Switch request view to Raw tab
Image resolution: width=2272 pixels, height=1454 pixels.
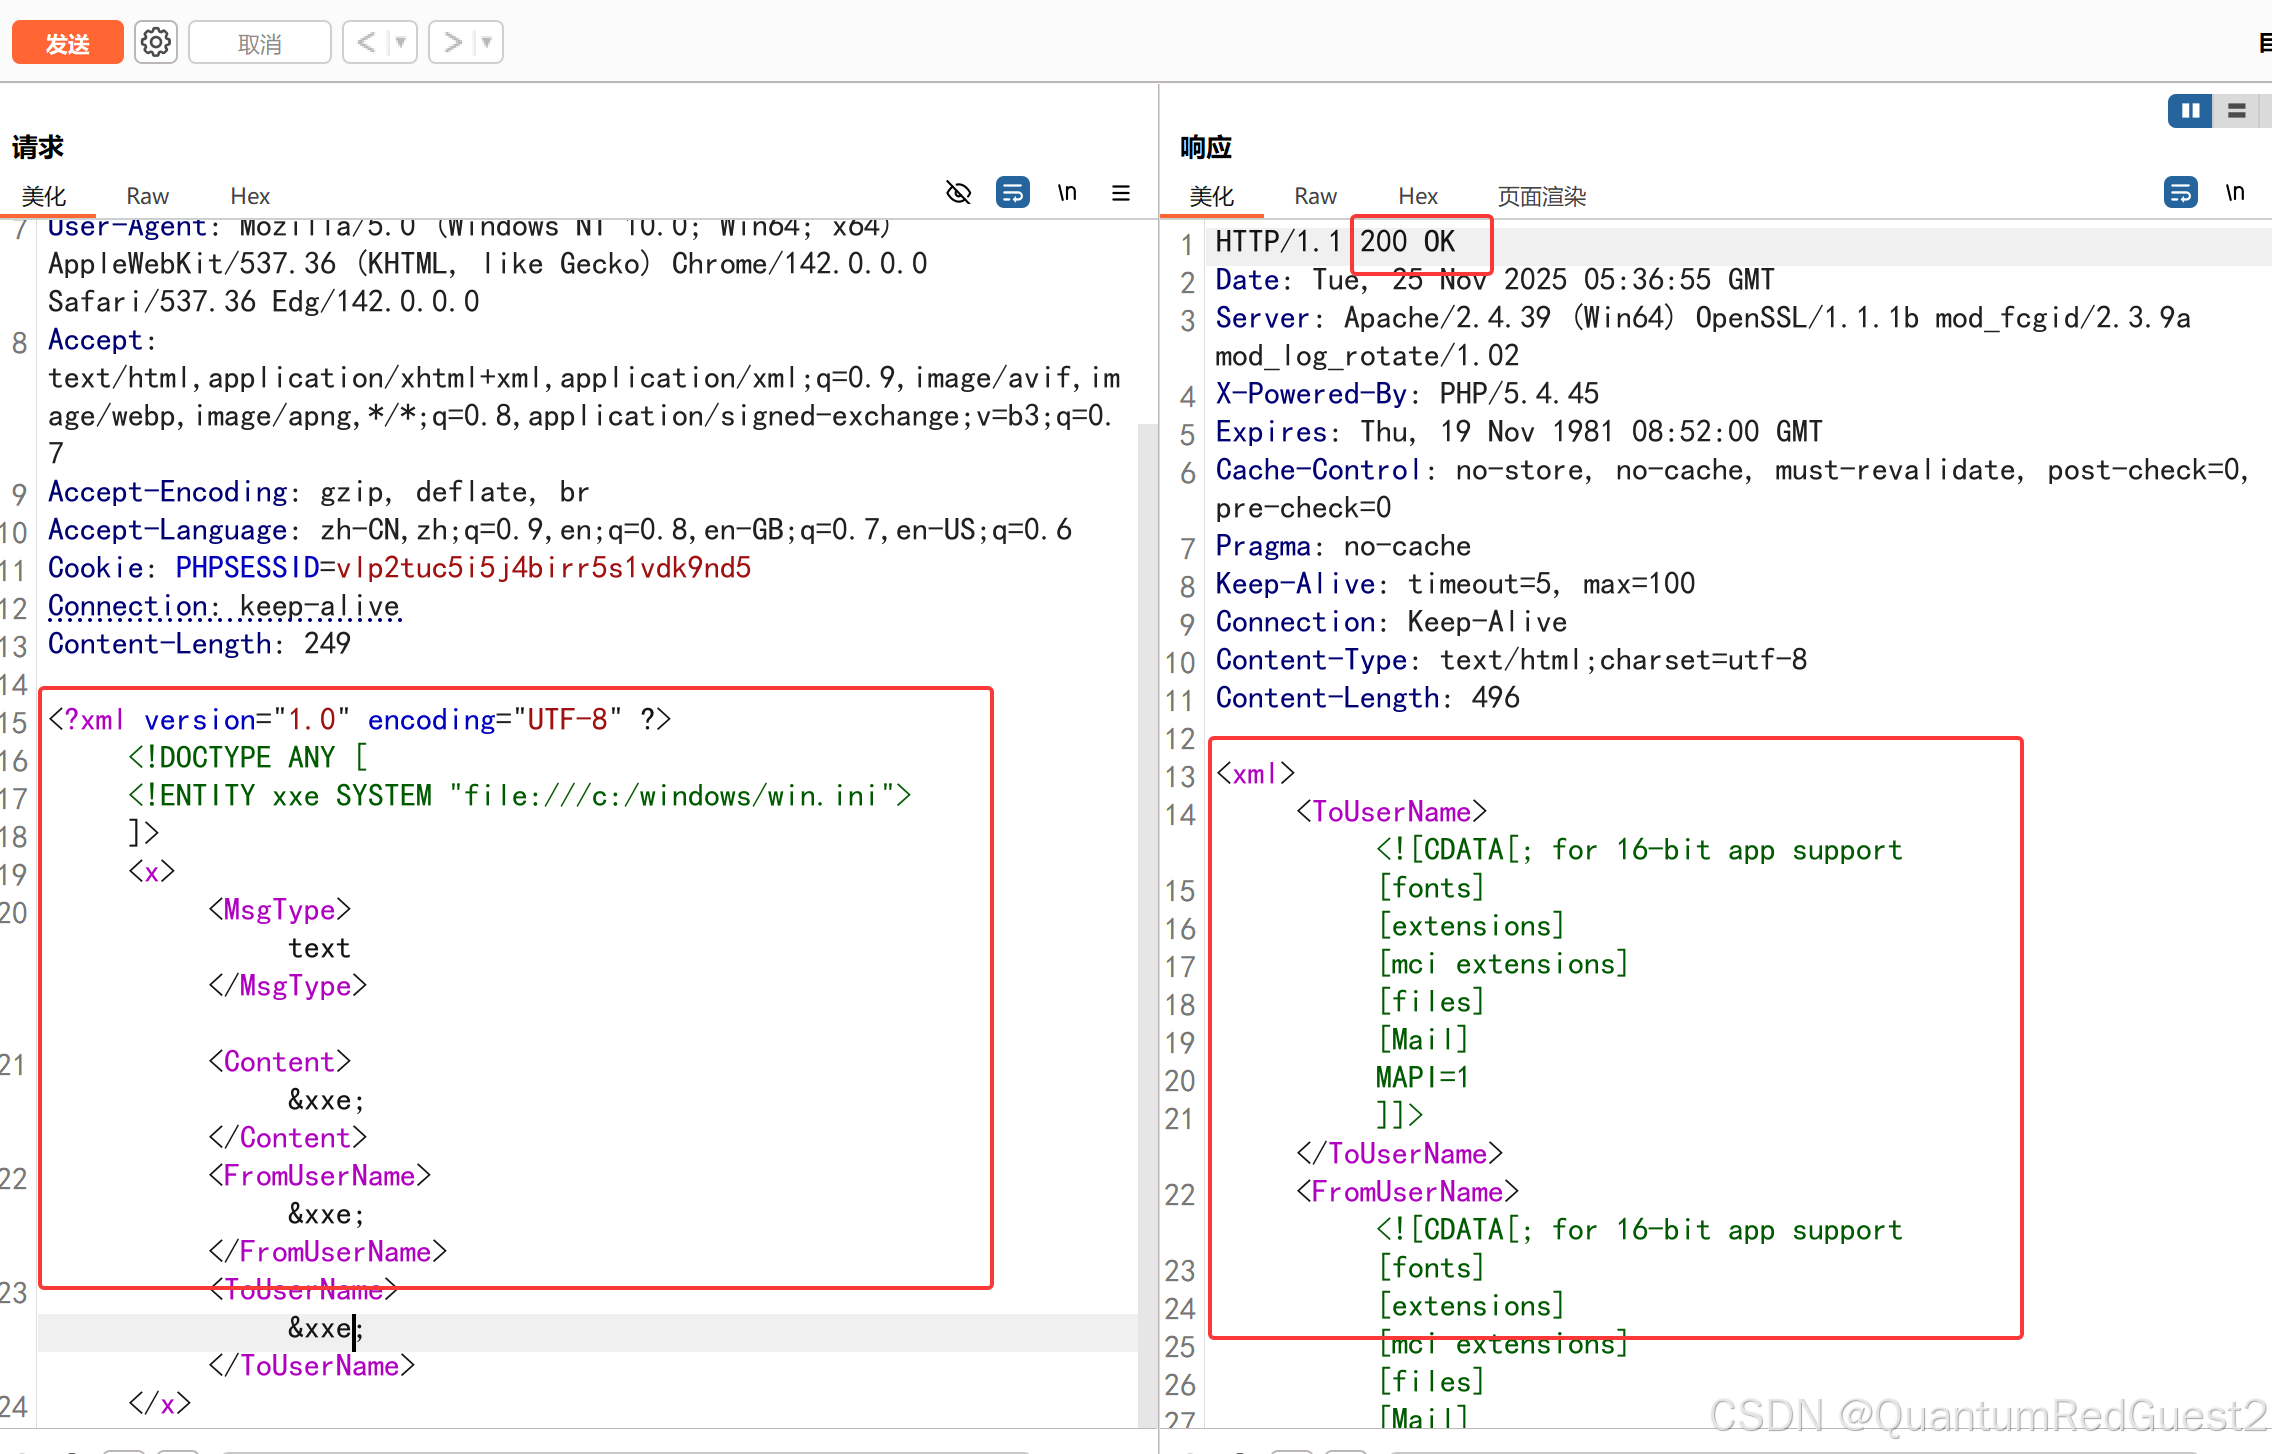148,196
